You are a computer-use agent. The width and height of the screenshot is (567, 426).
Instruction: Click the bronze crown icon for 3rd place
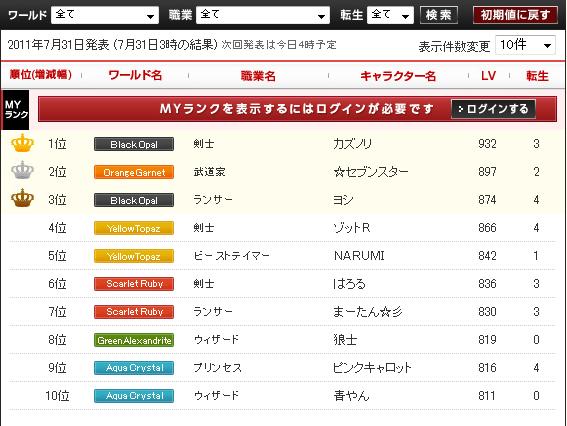pos(22,198)
